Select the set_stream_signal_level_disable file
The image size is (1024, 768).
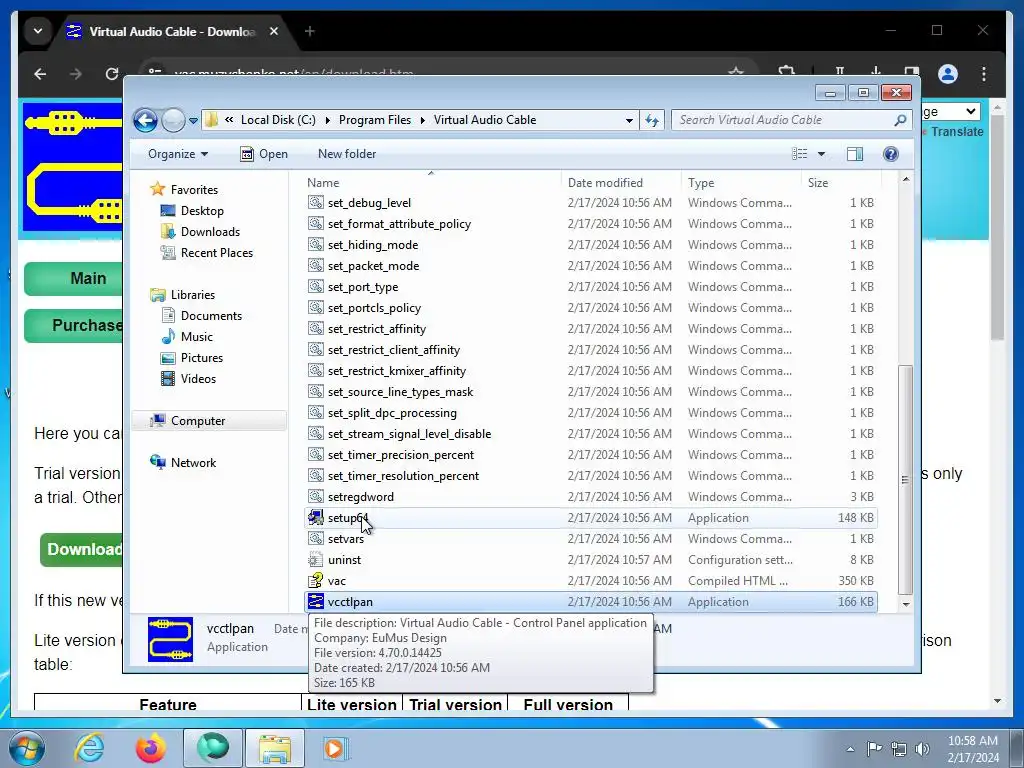point(409,434)
